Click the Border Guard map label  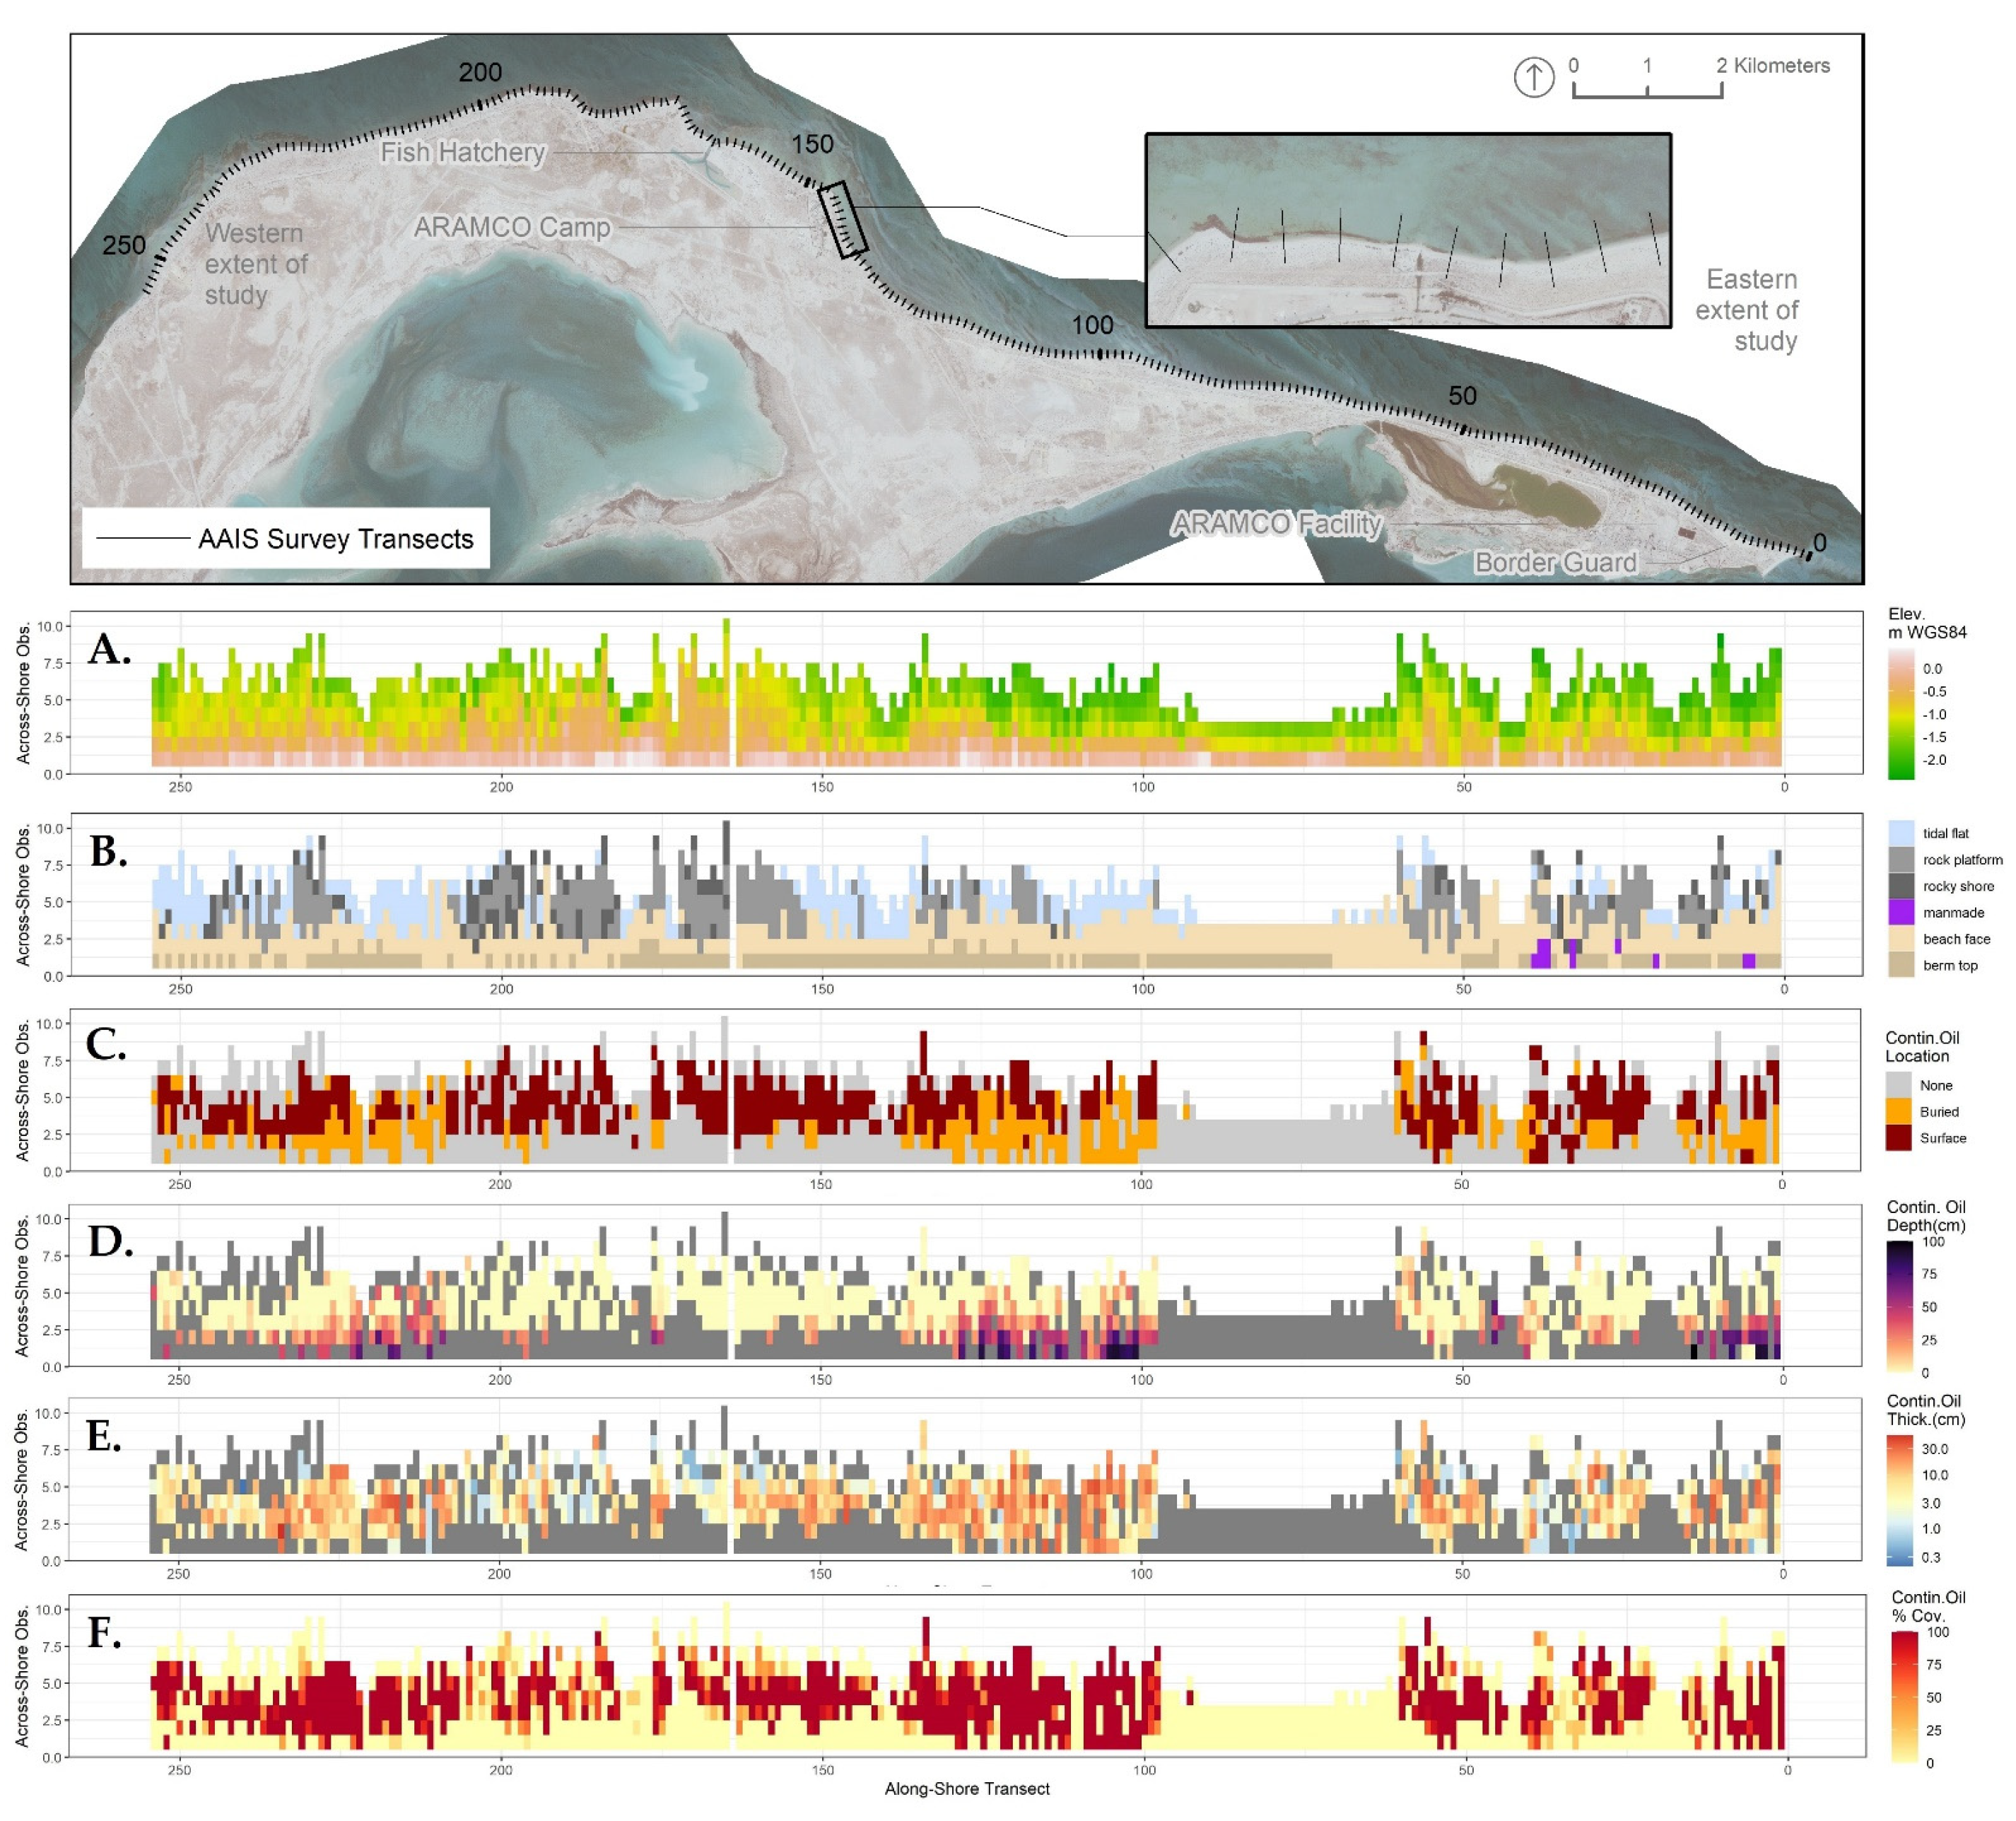click(x=1555, y=563)
